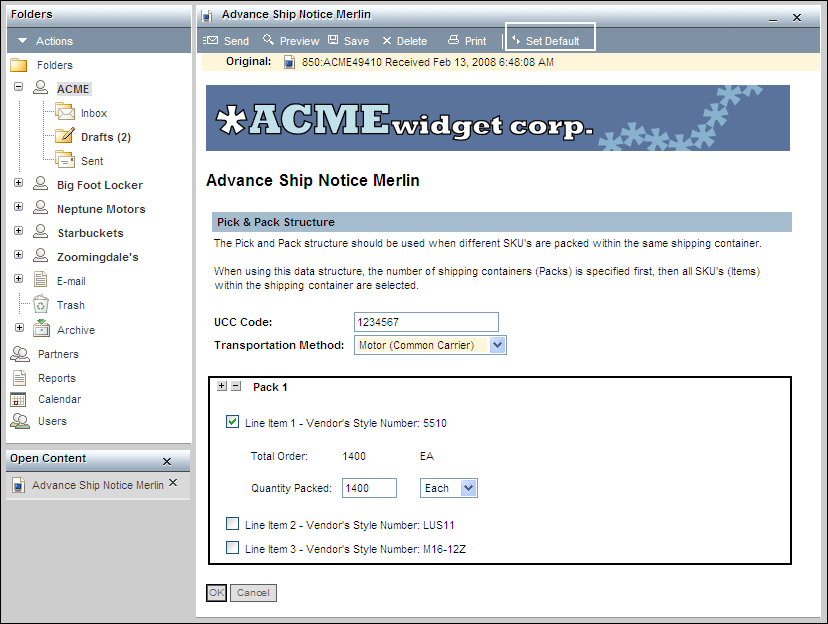The image size is (828, 624).
Task: Click the Partners people icon
Action: tap(20, 354)
